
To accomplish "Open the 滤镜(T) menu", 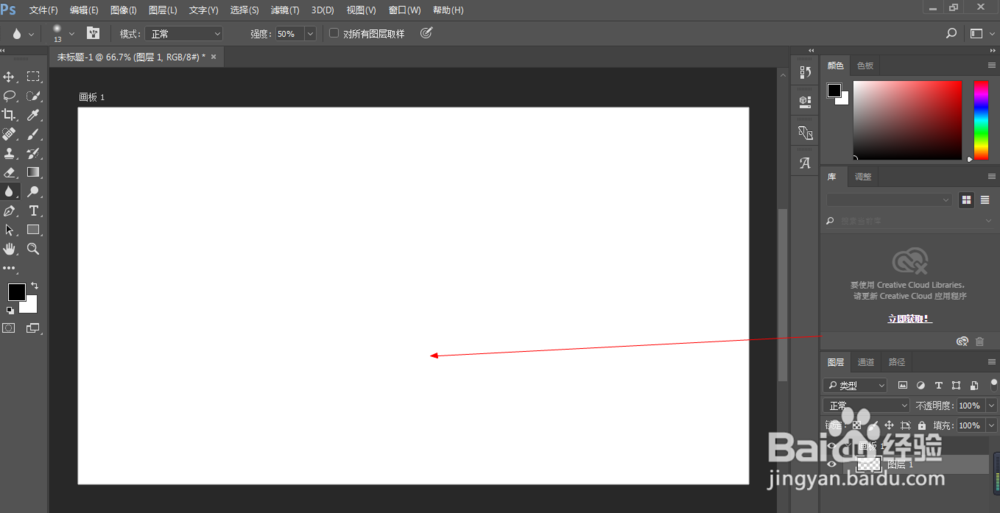I will [x=284, y=10].
